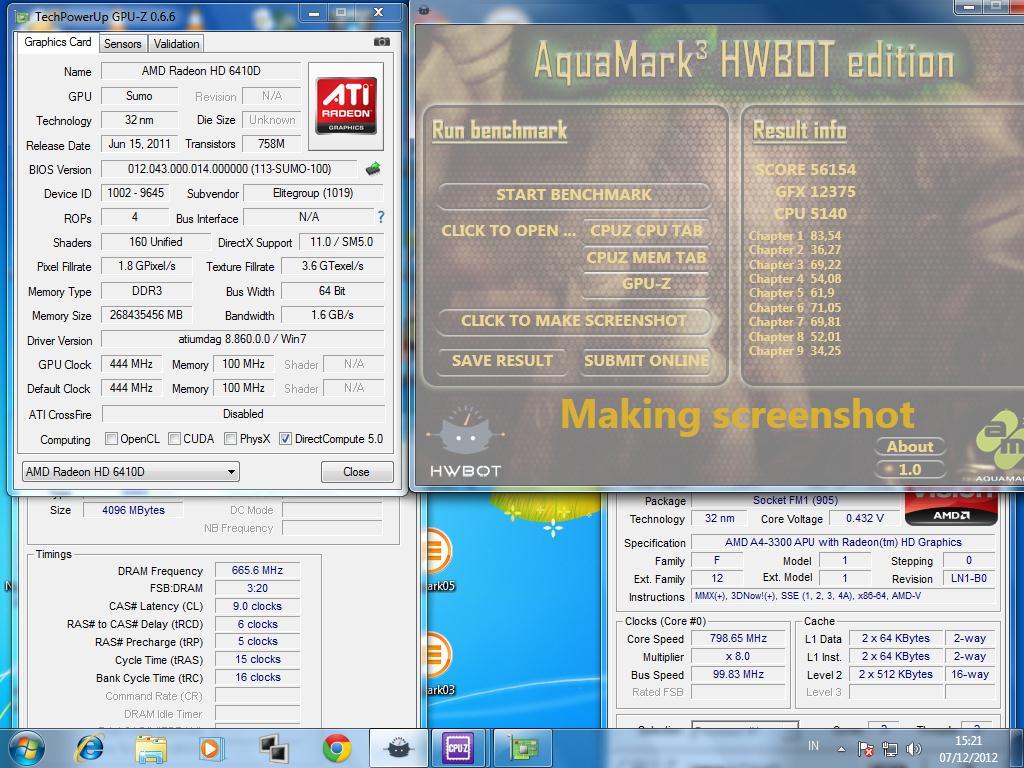Take a GPU-Z screenshot with camera icon

(381, 42)
